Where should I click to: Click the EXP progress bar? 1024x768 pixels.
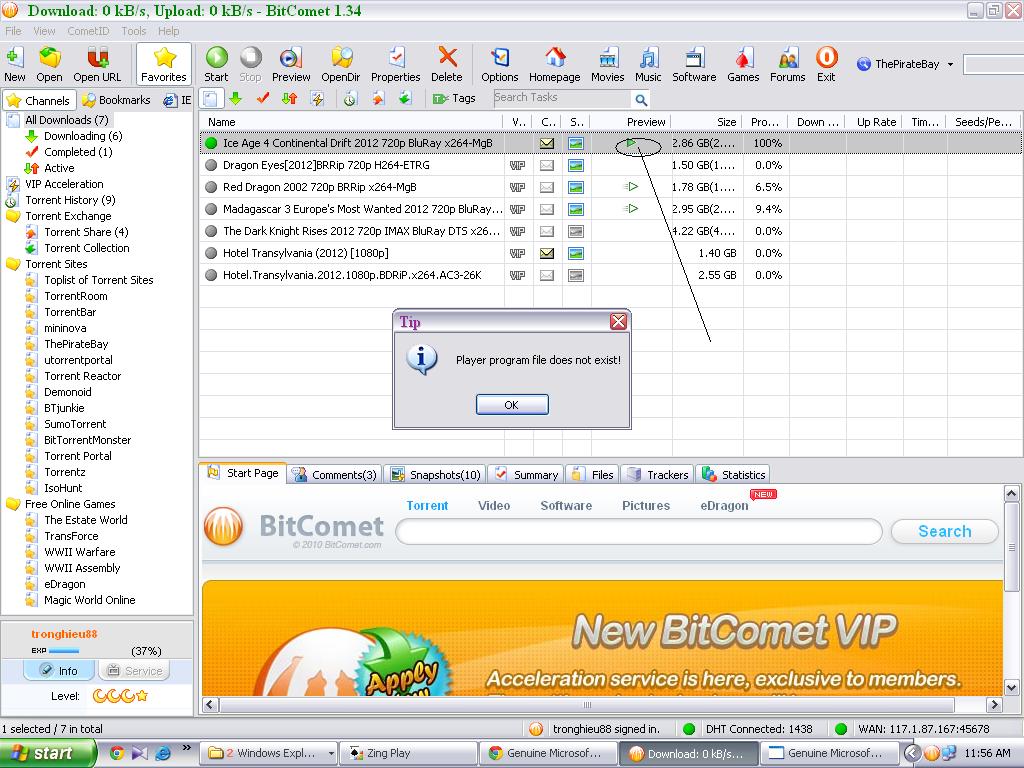point(64,650)
